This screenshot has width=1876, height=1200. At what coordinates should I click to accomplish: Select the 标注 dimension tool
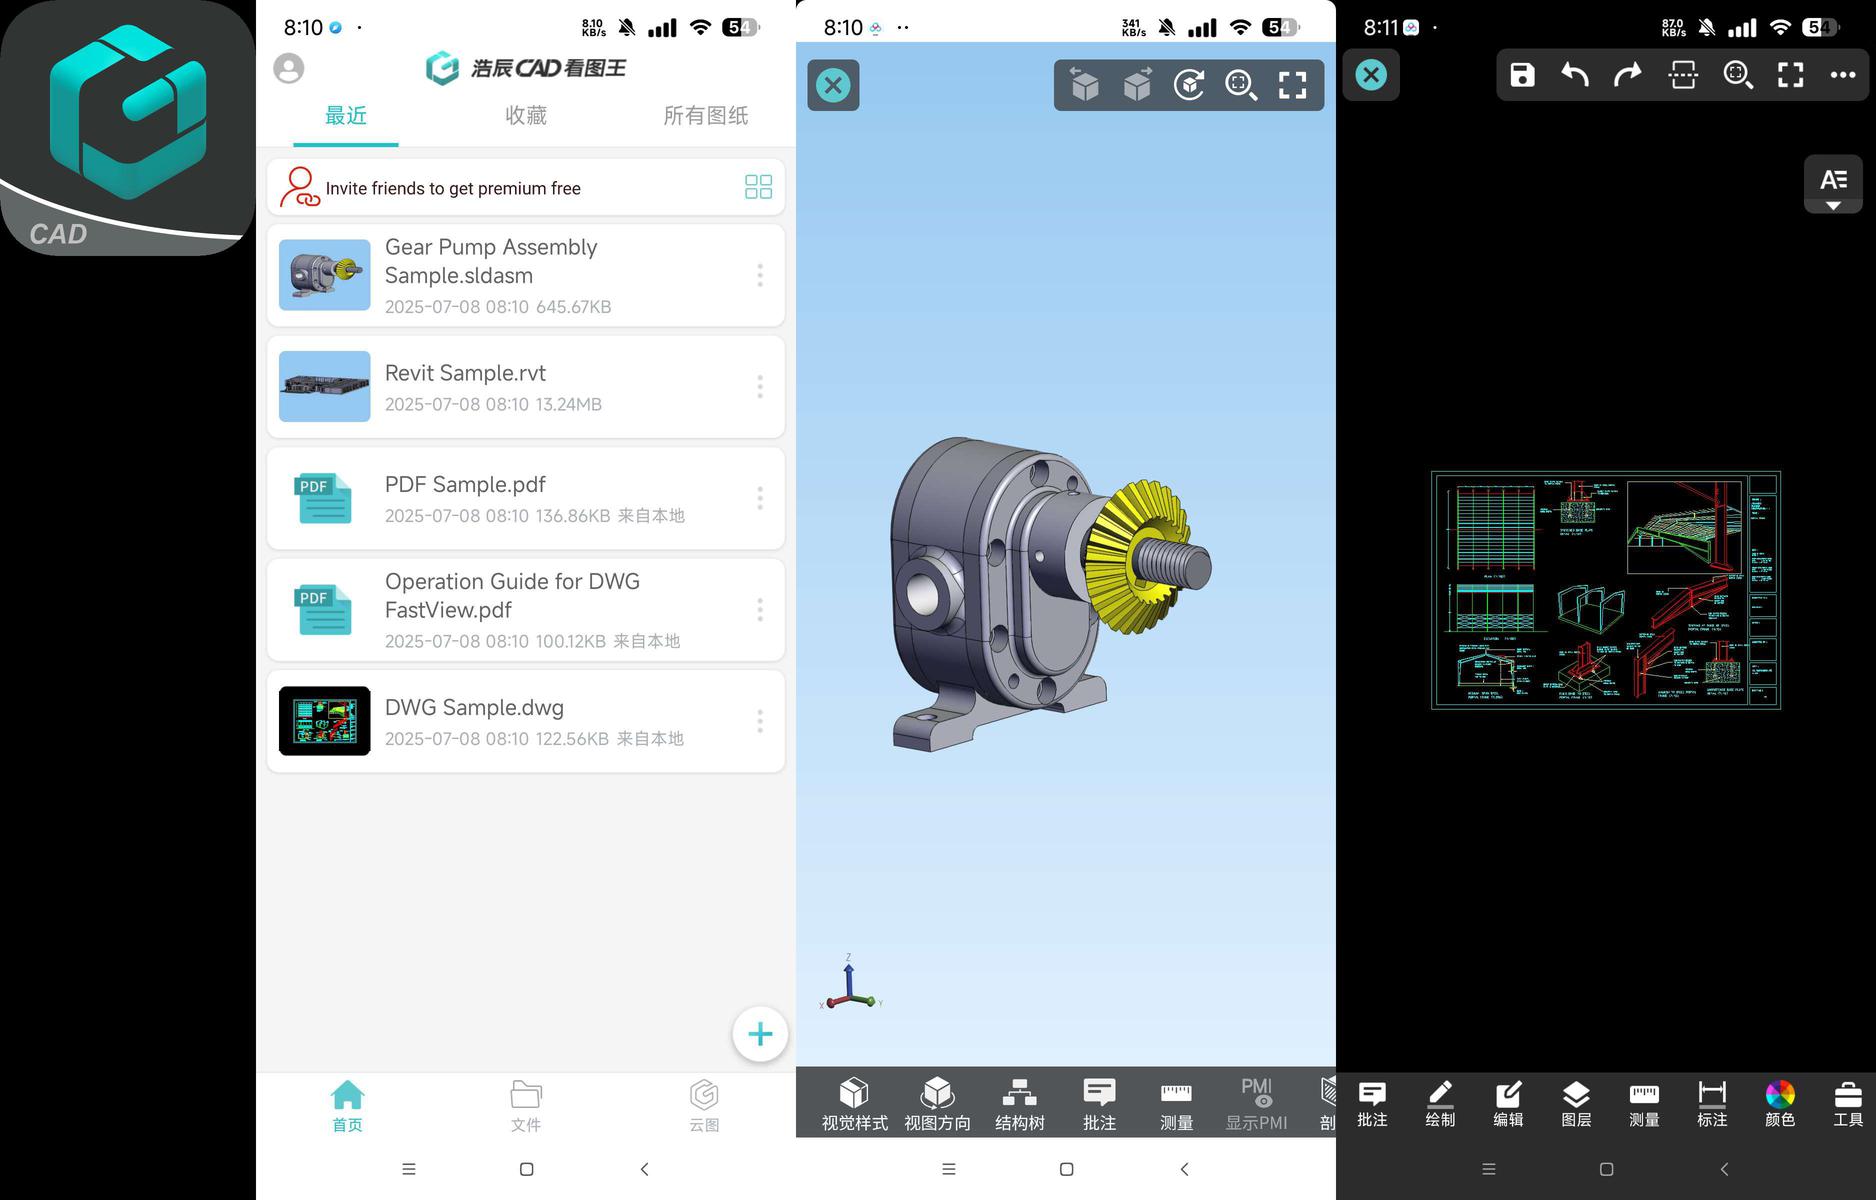1712,1103
